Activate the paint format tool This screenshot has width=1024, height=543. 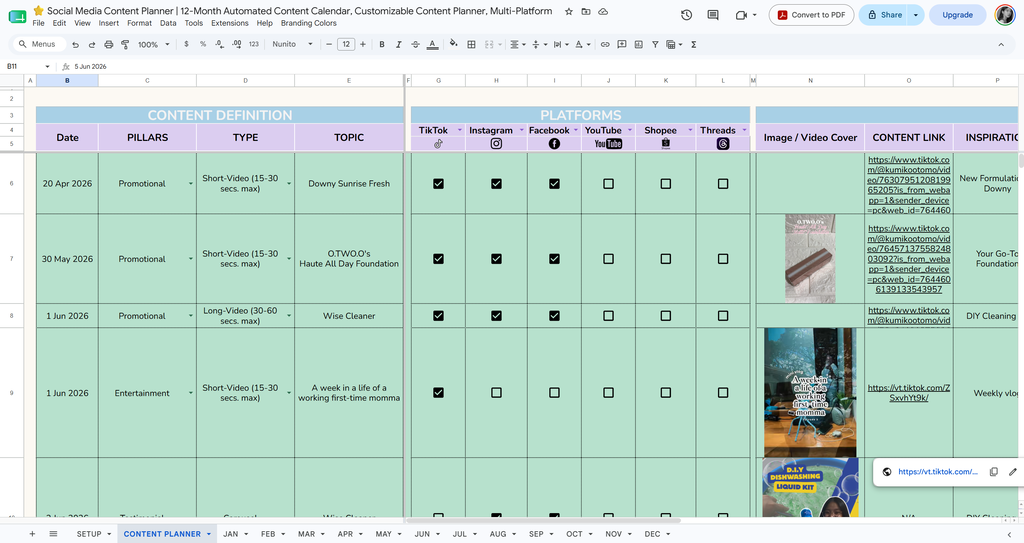coord(125,44)
